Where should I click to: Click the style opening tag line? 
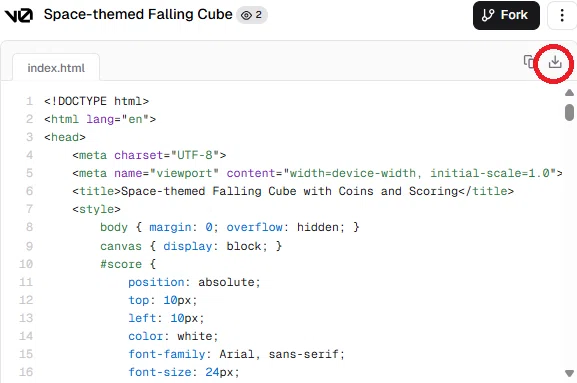click(96, 209)
